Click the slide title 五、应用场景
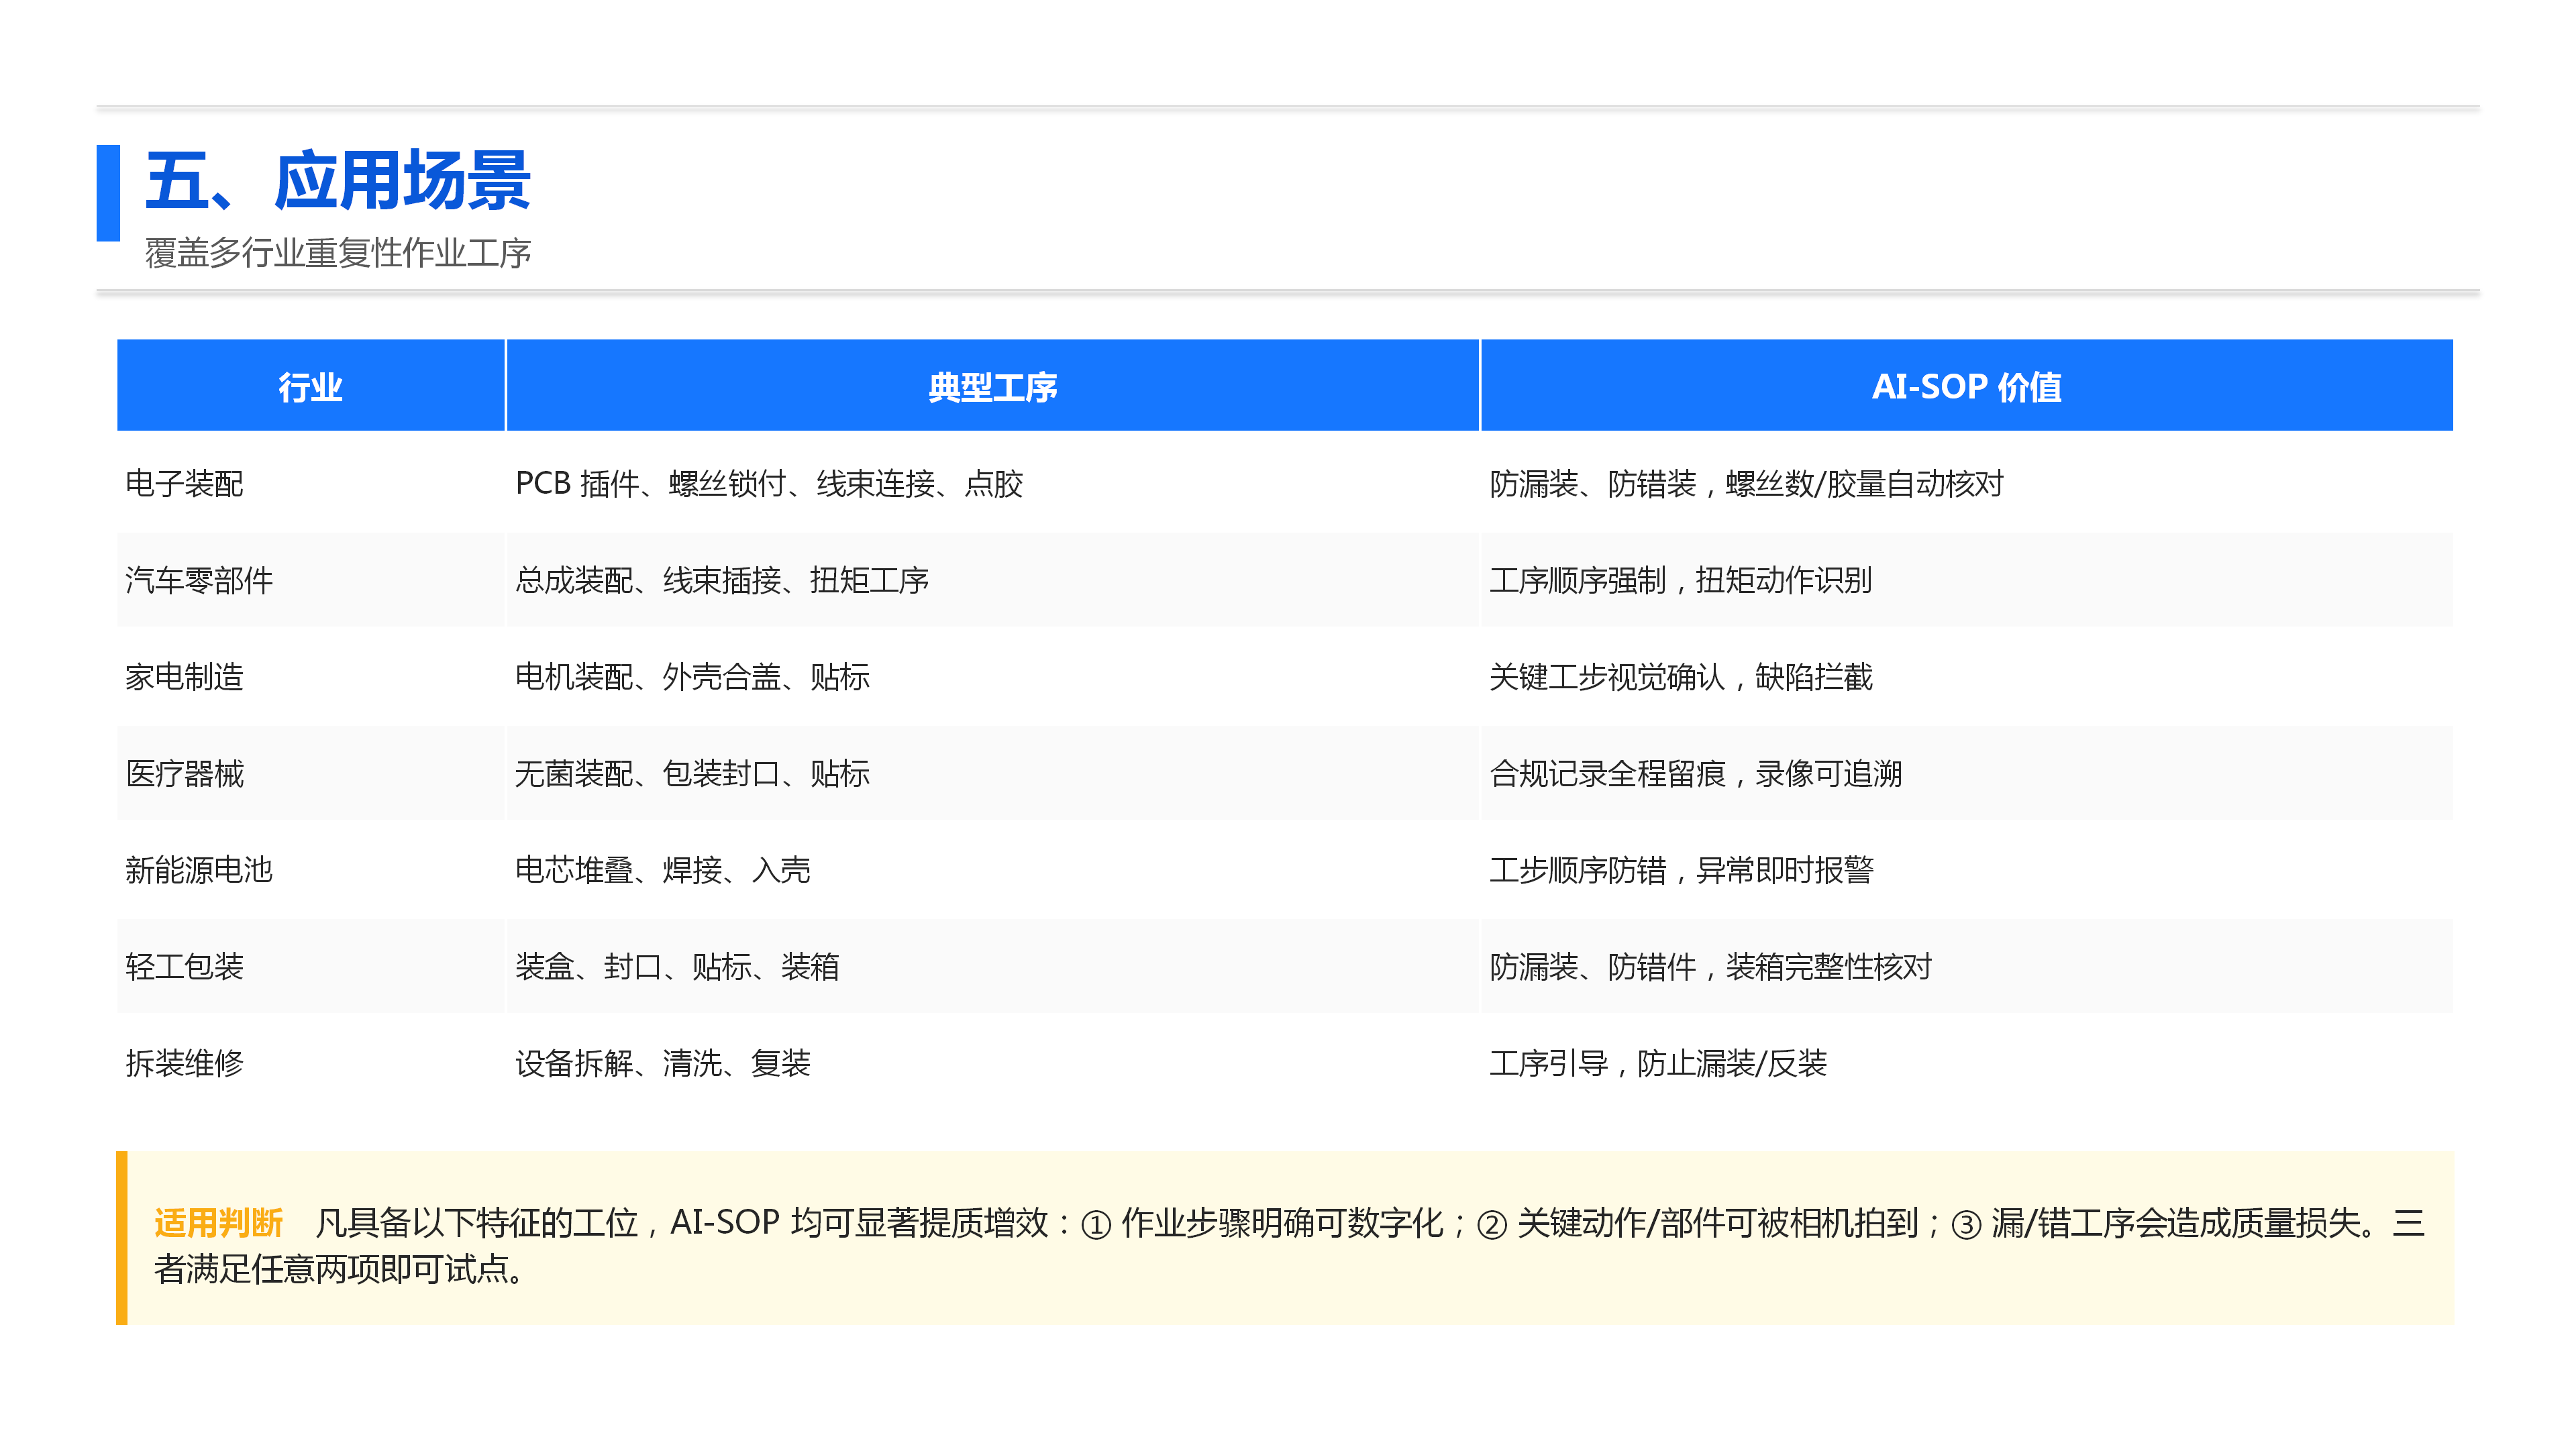The width and height of the screenshot is (2576, 1449). pos(338,181)
